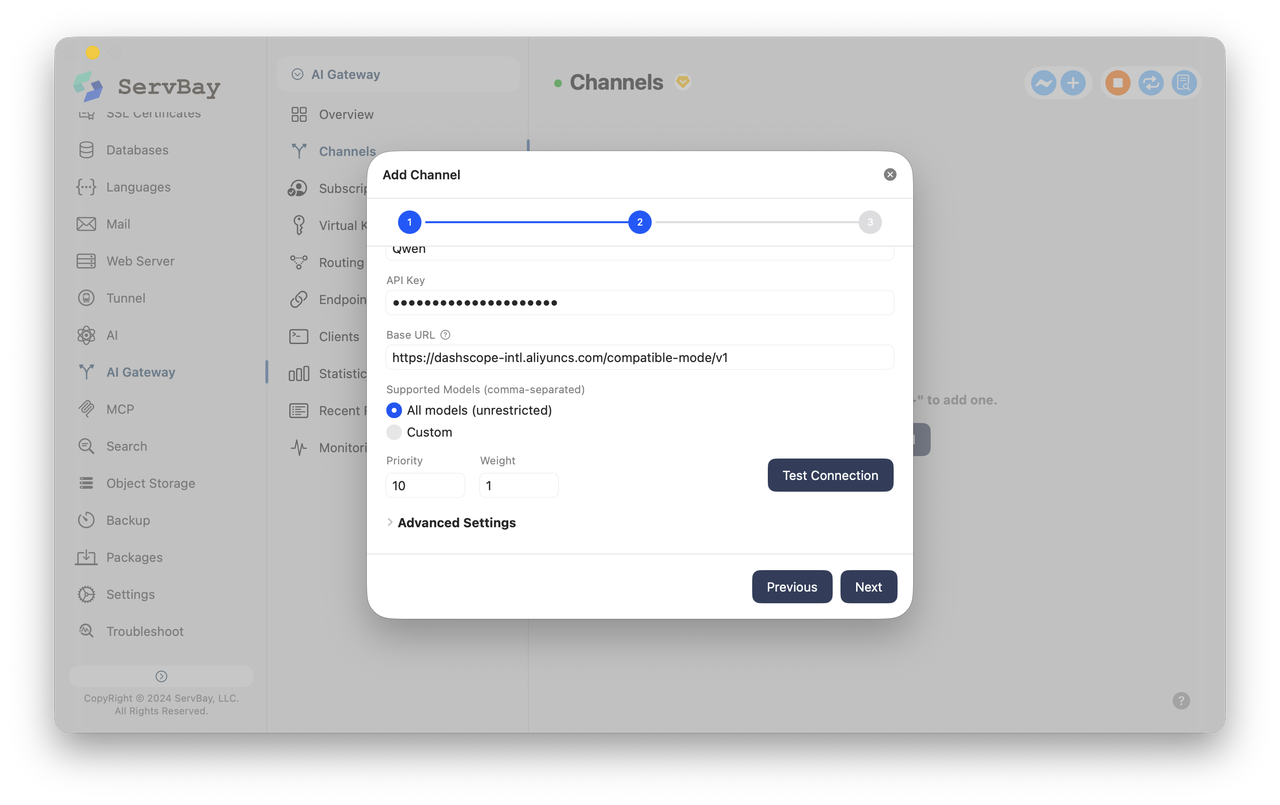Click the Databases sidebar icon

pyautogui.click(x=87, y=150)
